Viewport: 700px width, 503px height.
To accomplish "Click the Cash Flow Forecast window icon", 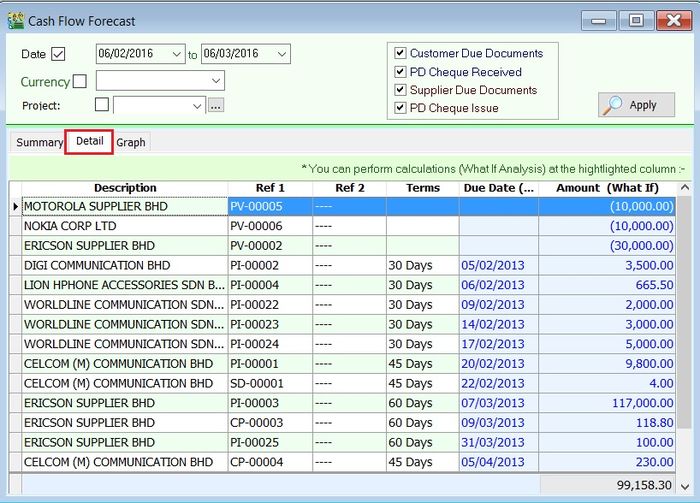I will pos(16,20).
